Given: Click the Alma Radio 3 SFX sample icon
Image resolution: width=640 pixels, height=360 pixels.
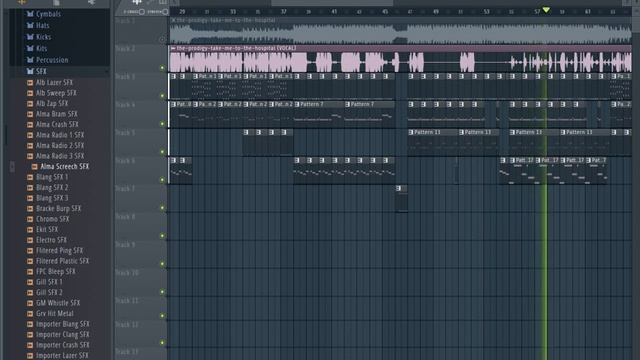Looking at the screenshot, I should [x=30, y=156].
